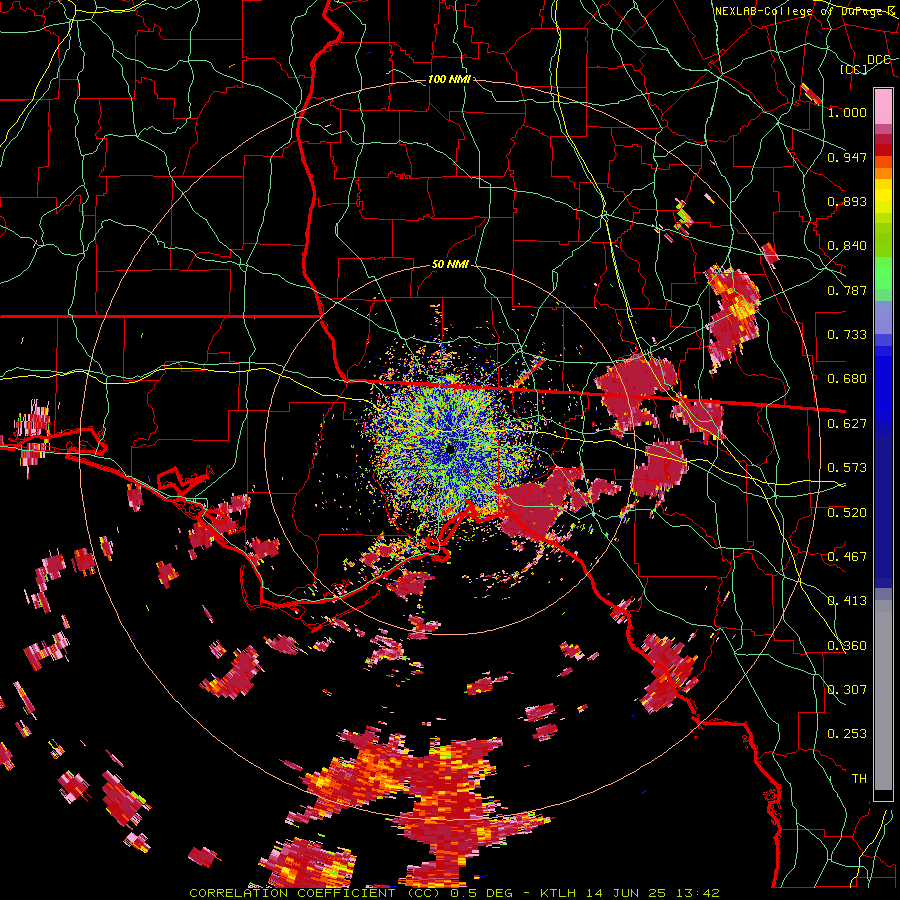
Task: Click the KTLH radar site center dot
Action: [x=450, y=449]
